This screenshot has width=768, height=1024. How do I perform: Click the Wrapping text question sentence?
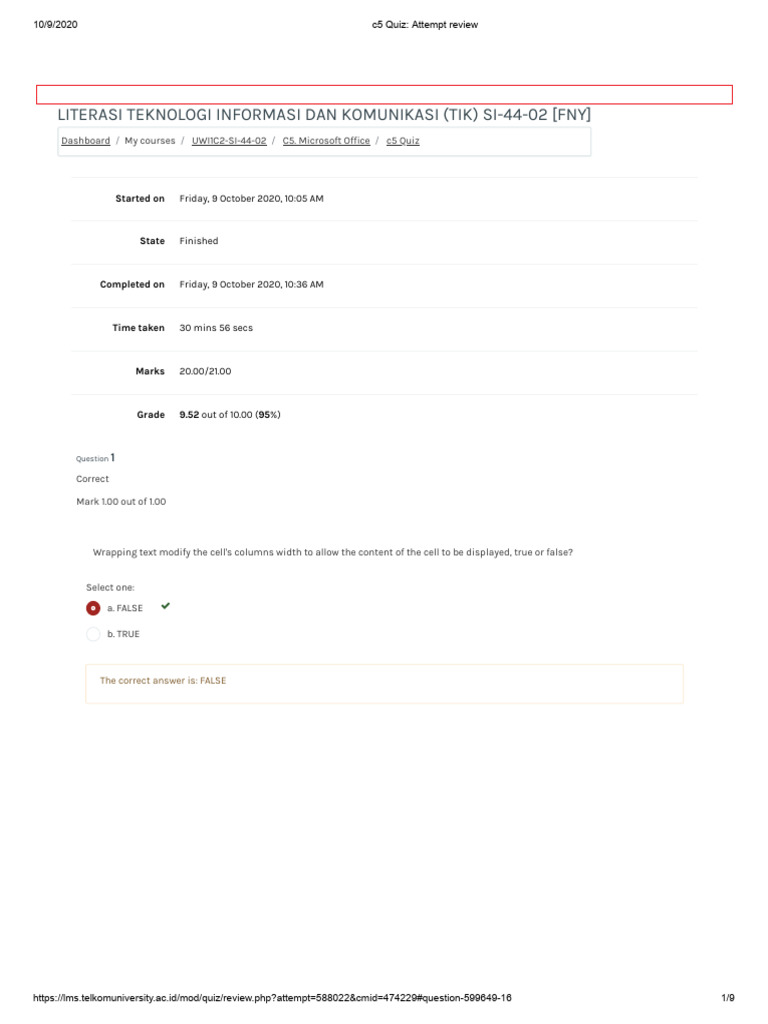point(332,552)
